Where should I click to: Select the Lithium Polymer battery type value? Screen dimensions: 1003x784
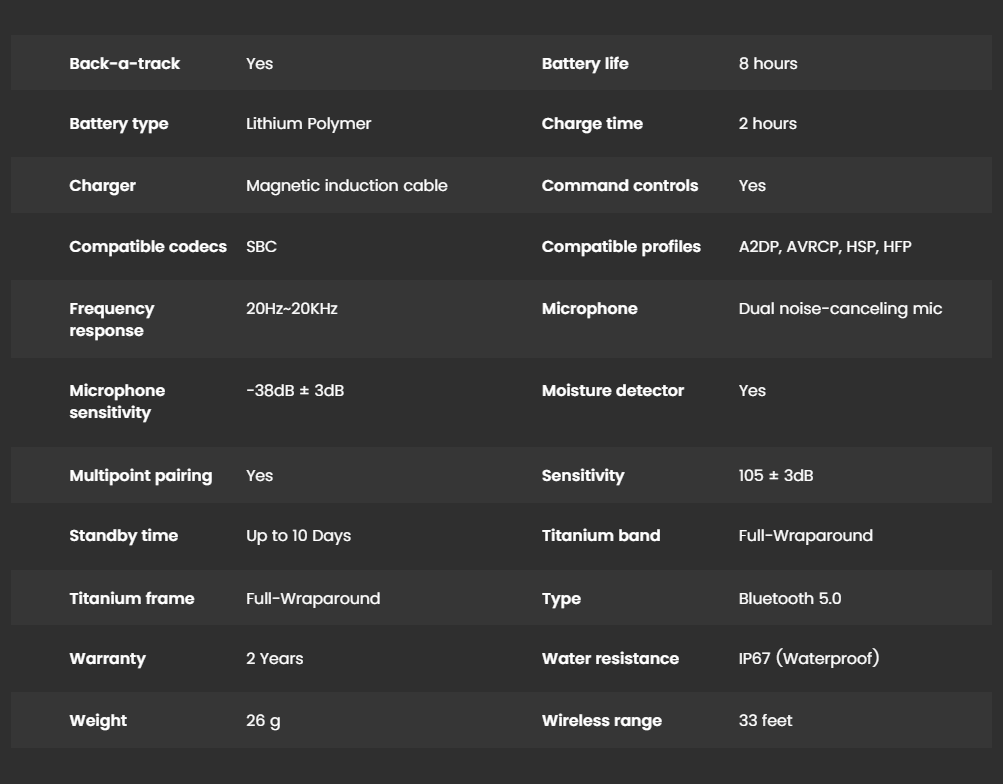tap(308, 123)
